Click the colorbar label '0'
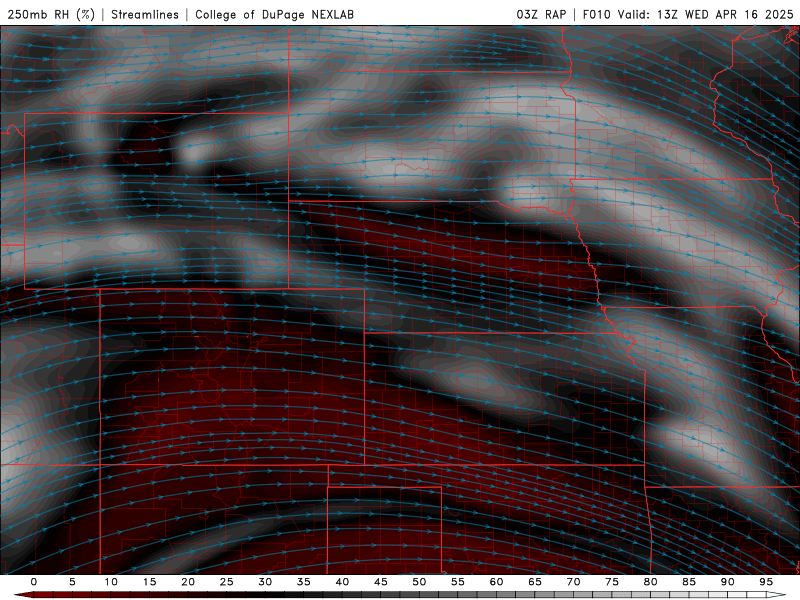Screen dimensions: 800x600 [x=34, y=582]
